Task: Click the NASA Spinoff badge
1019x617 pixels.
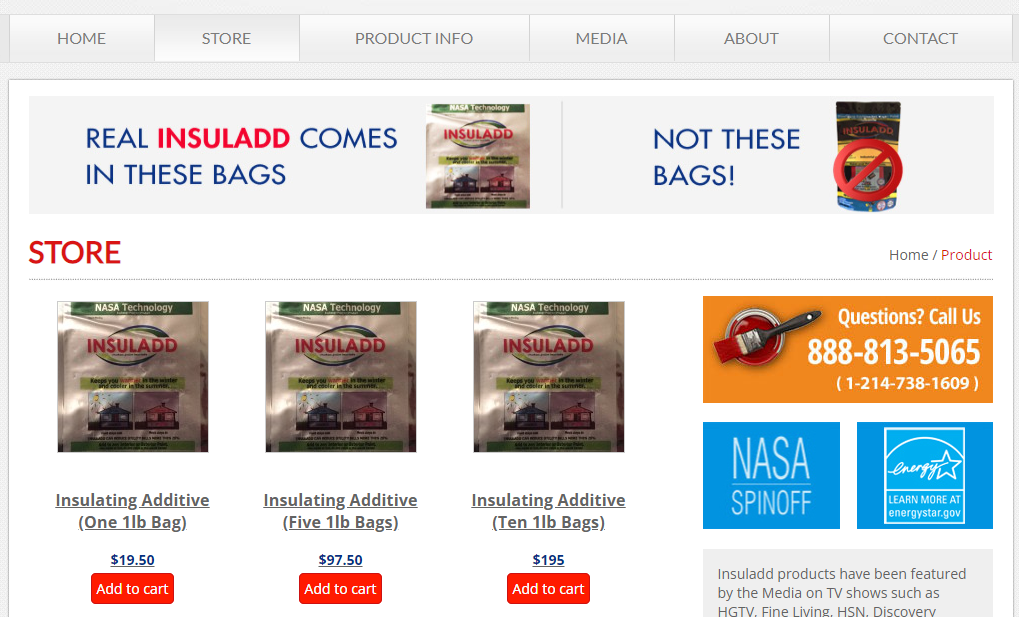Action: click(771, 475)
